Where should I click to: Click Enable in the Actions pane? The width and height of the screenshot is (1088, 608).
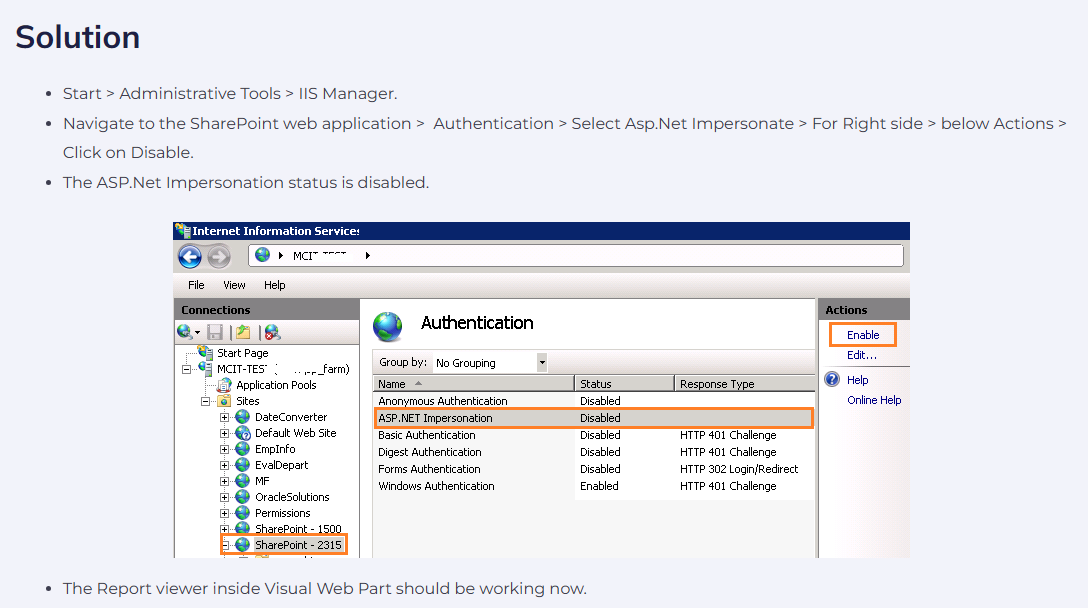tap(862, 335)
